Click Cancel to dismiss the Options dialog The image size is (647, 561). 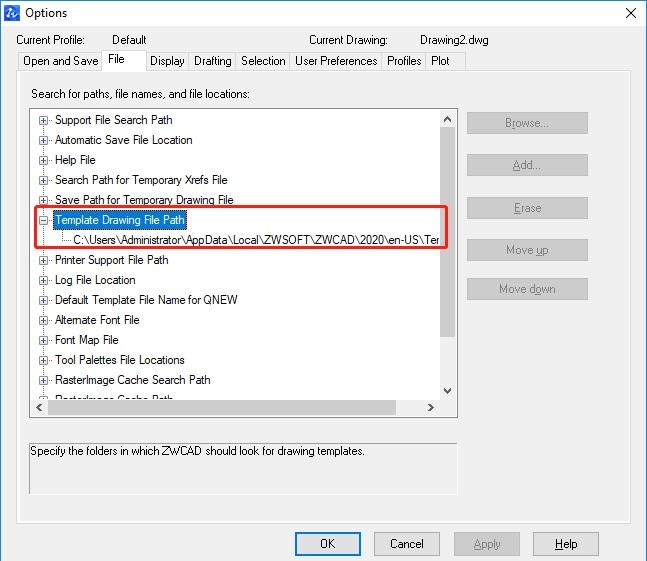(x=407, y=544)
